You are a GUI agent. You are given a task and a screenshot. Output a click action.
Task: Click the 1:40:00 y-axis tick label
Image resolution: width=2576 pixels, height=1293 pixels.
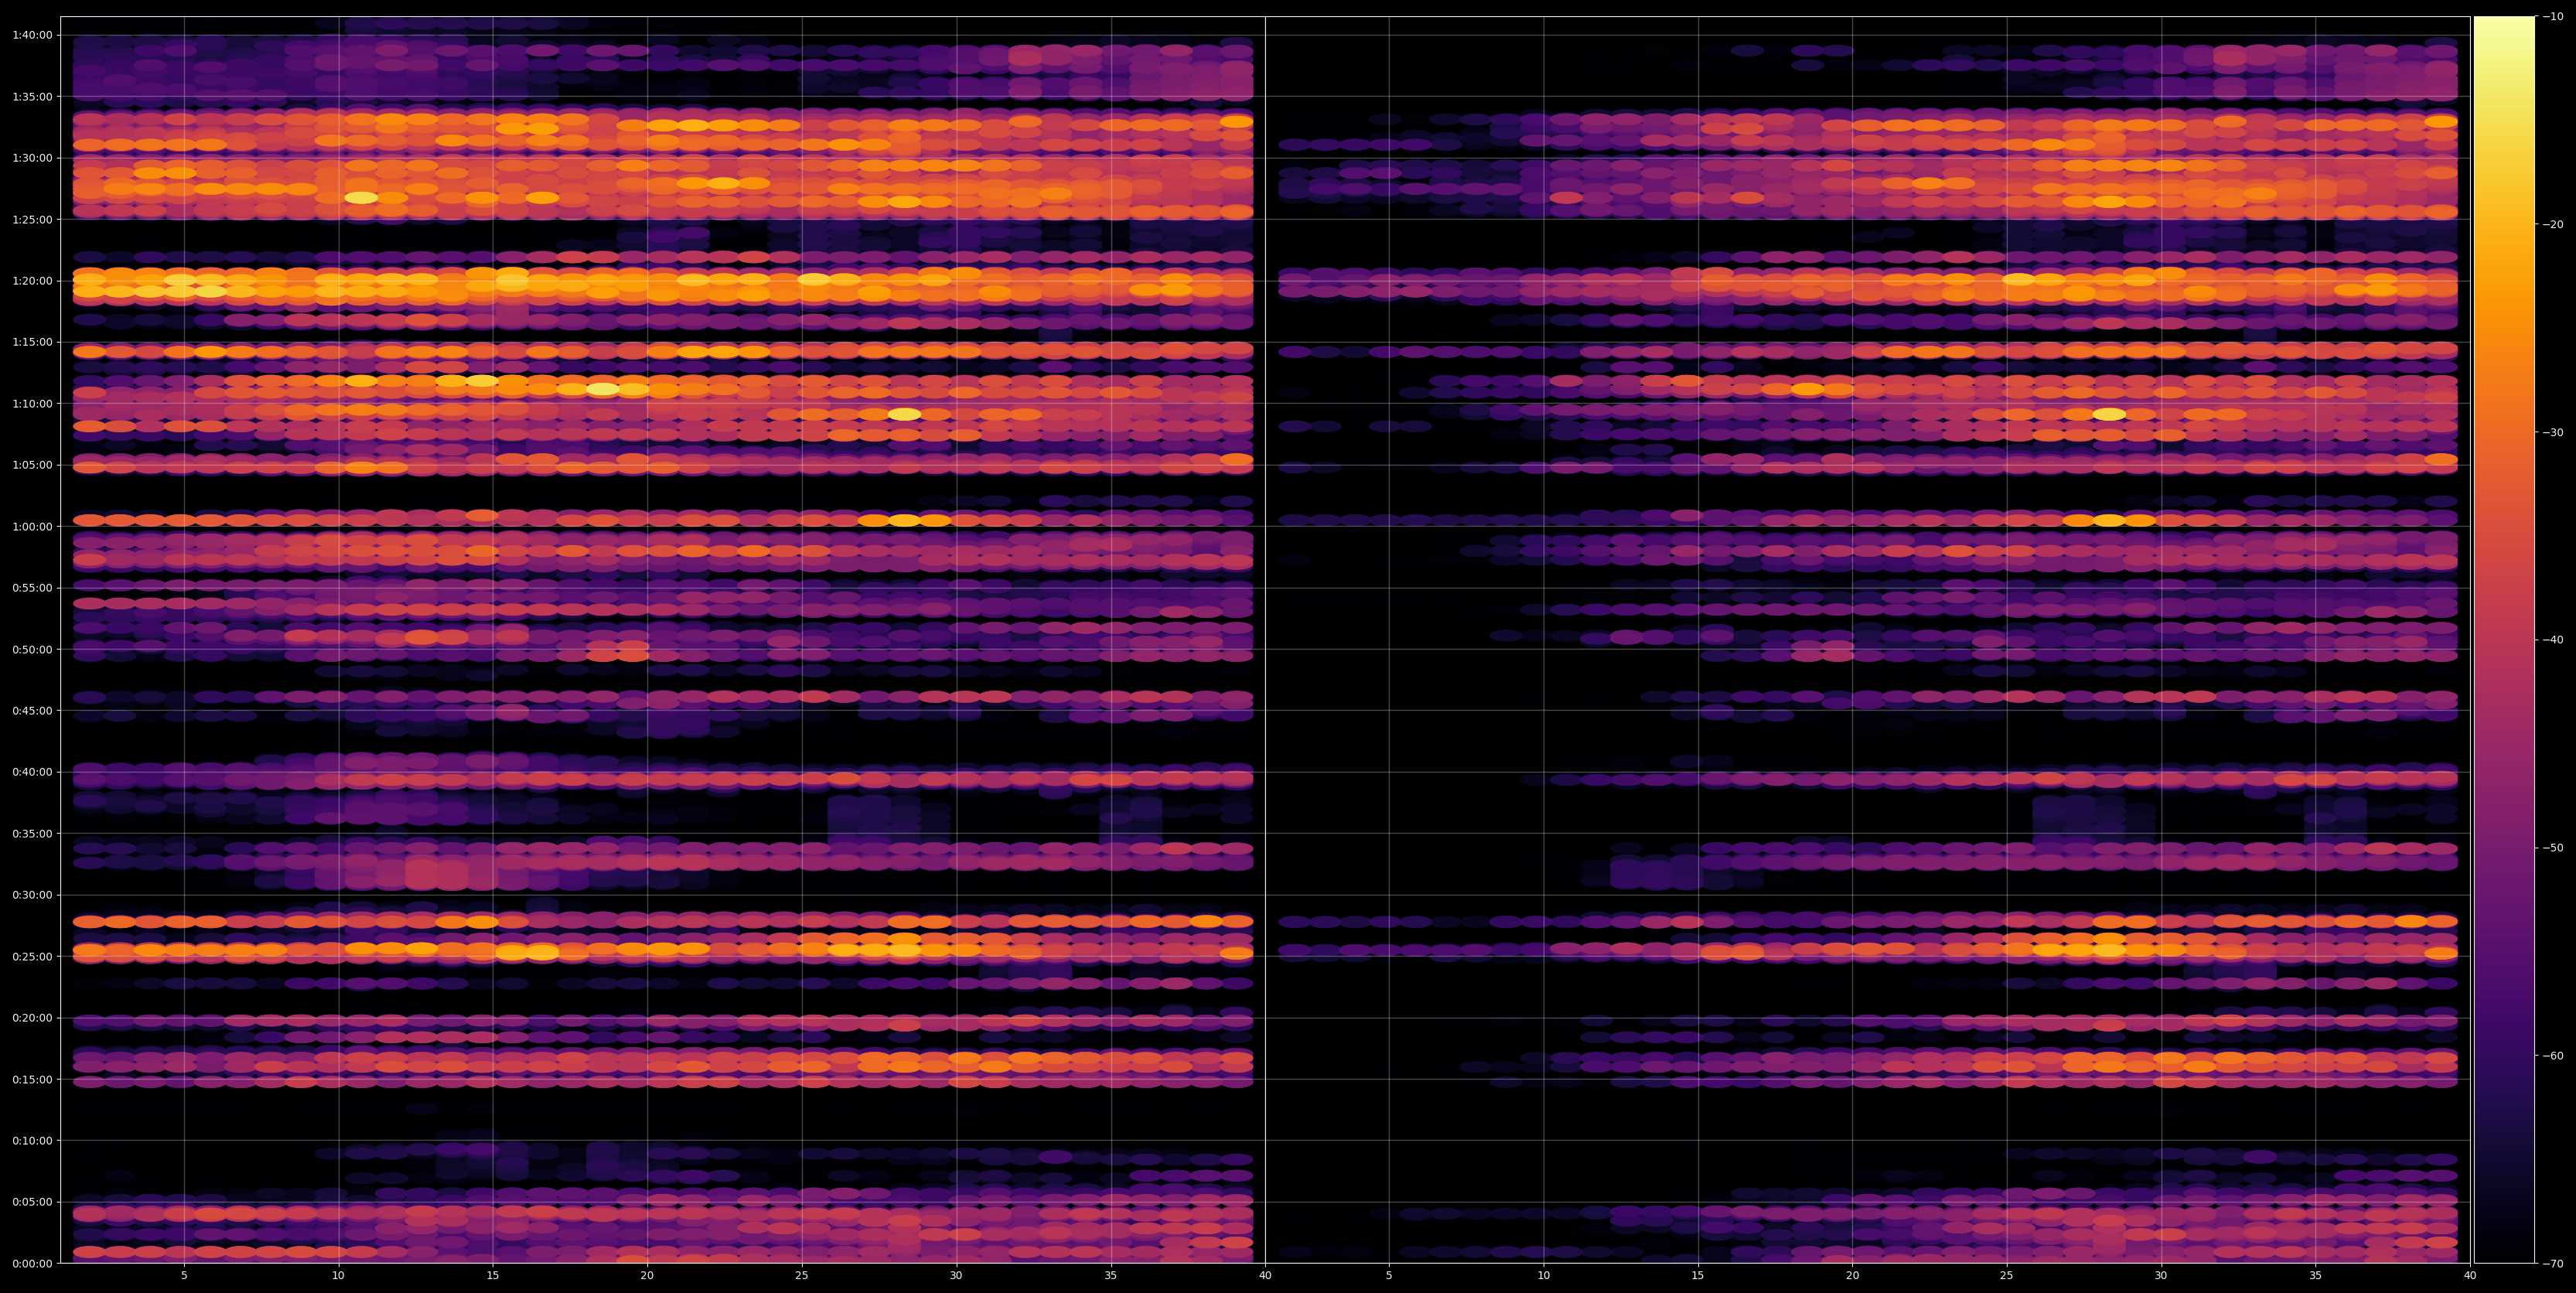point(32,35)
